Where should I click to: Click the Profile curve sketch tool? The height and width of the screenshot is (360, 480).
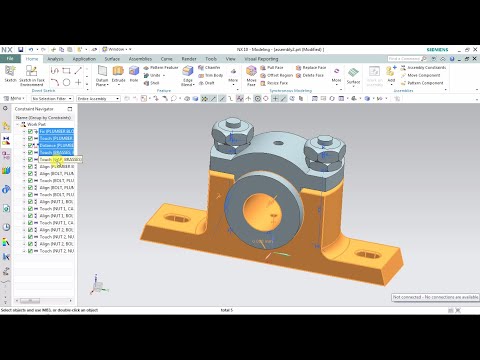[x=55, y=71]
